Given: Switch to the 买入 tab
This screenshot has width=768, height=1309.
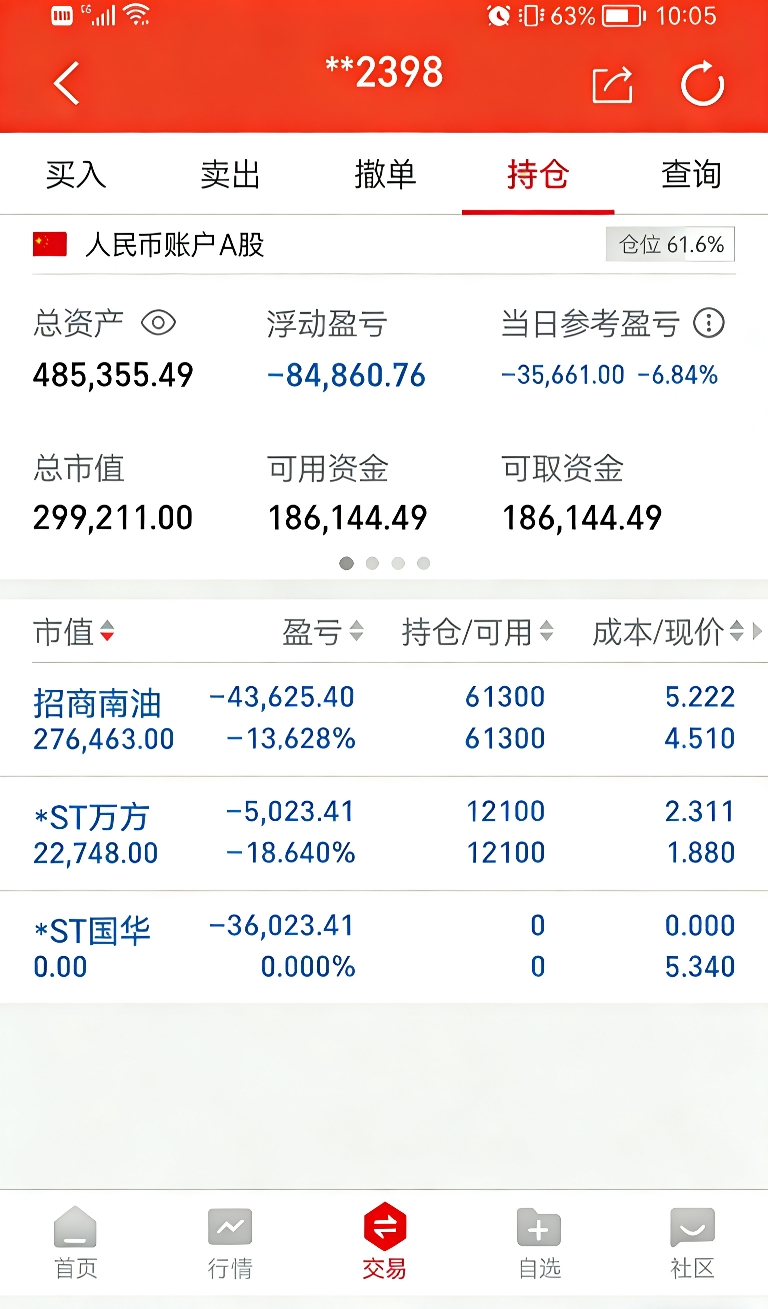Looking at the screenshot, I should click(76, 174).
